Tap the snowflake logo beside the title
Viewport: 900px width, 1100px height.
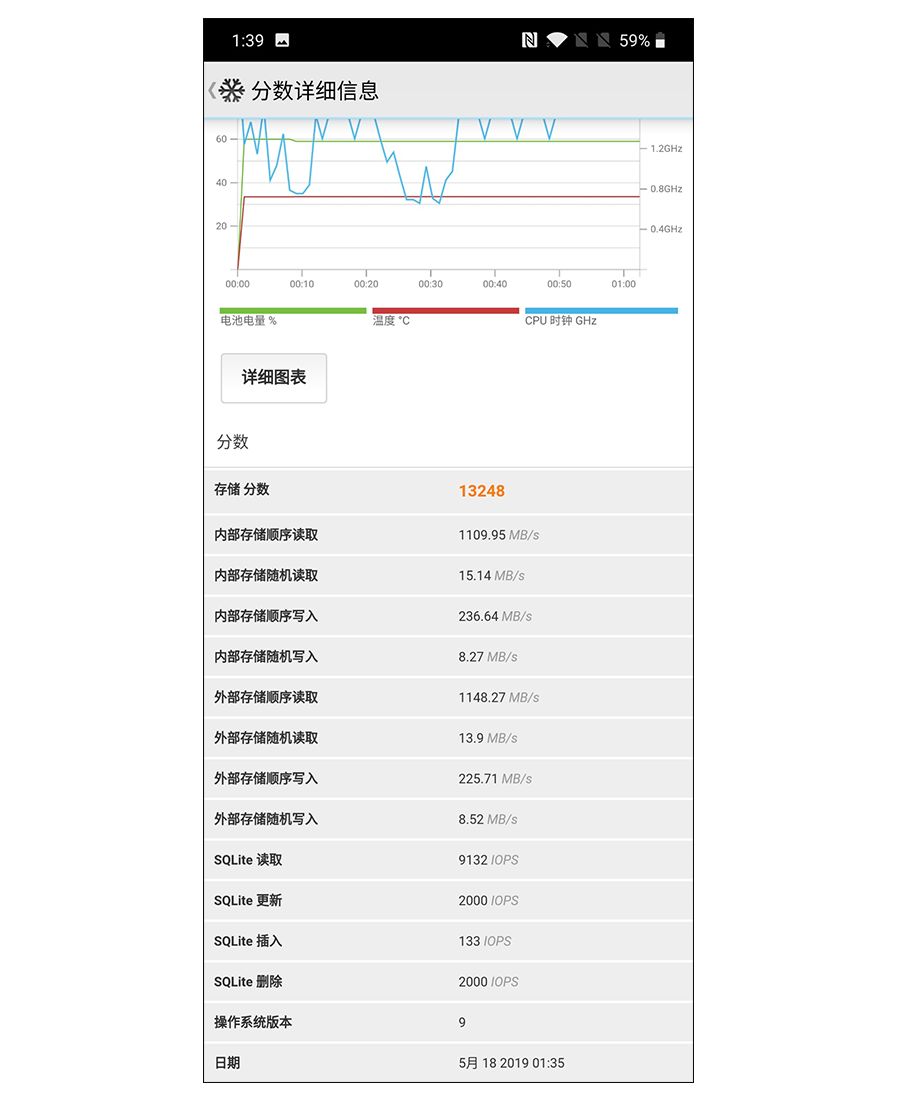click(233, 89)
